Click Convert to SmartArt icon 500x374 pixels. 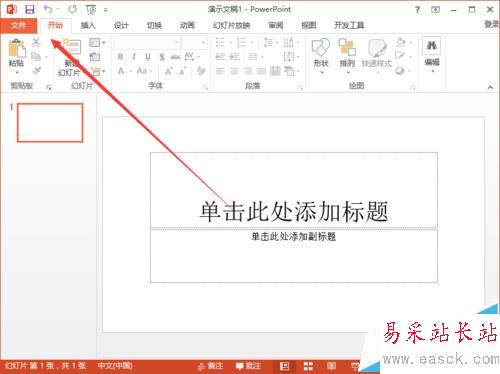point(289,71)
